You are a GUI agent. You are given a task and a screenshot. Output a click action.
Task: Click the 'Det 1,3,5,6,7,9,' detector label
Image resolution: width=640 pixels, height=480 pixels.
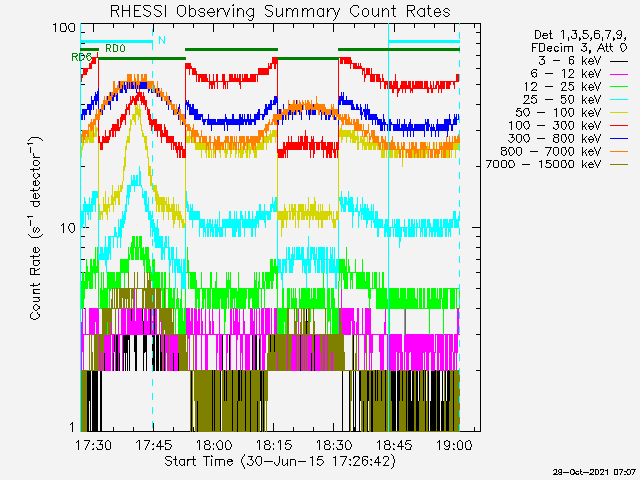[x=580, y=35]
